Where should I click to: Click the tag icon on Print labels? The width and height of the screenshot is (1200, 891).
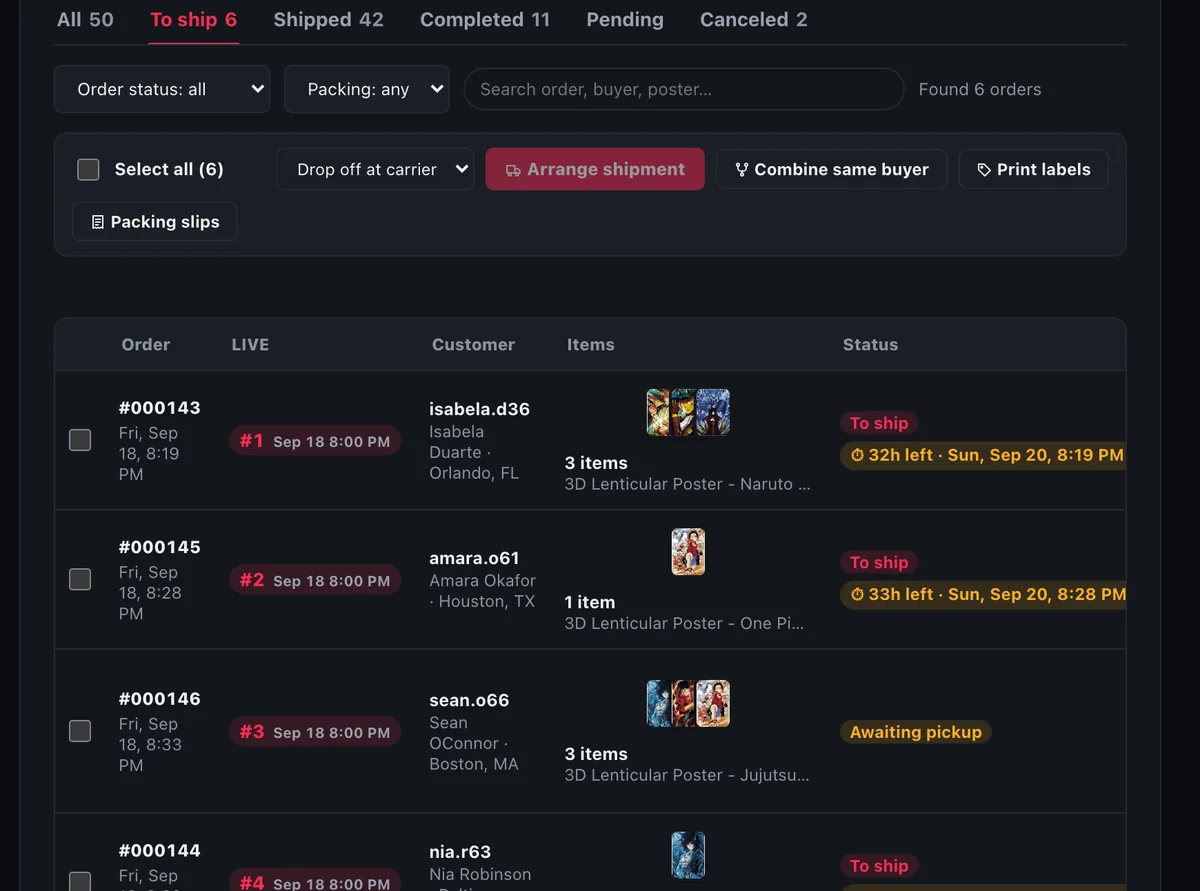coord(984,170)
